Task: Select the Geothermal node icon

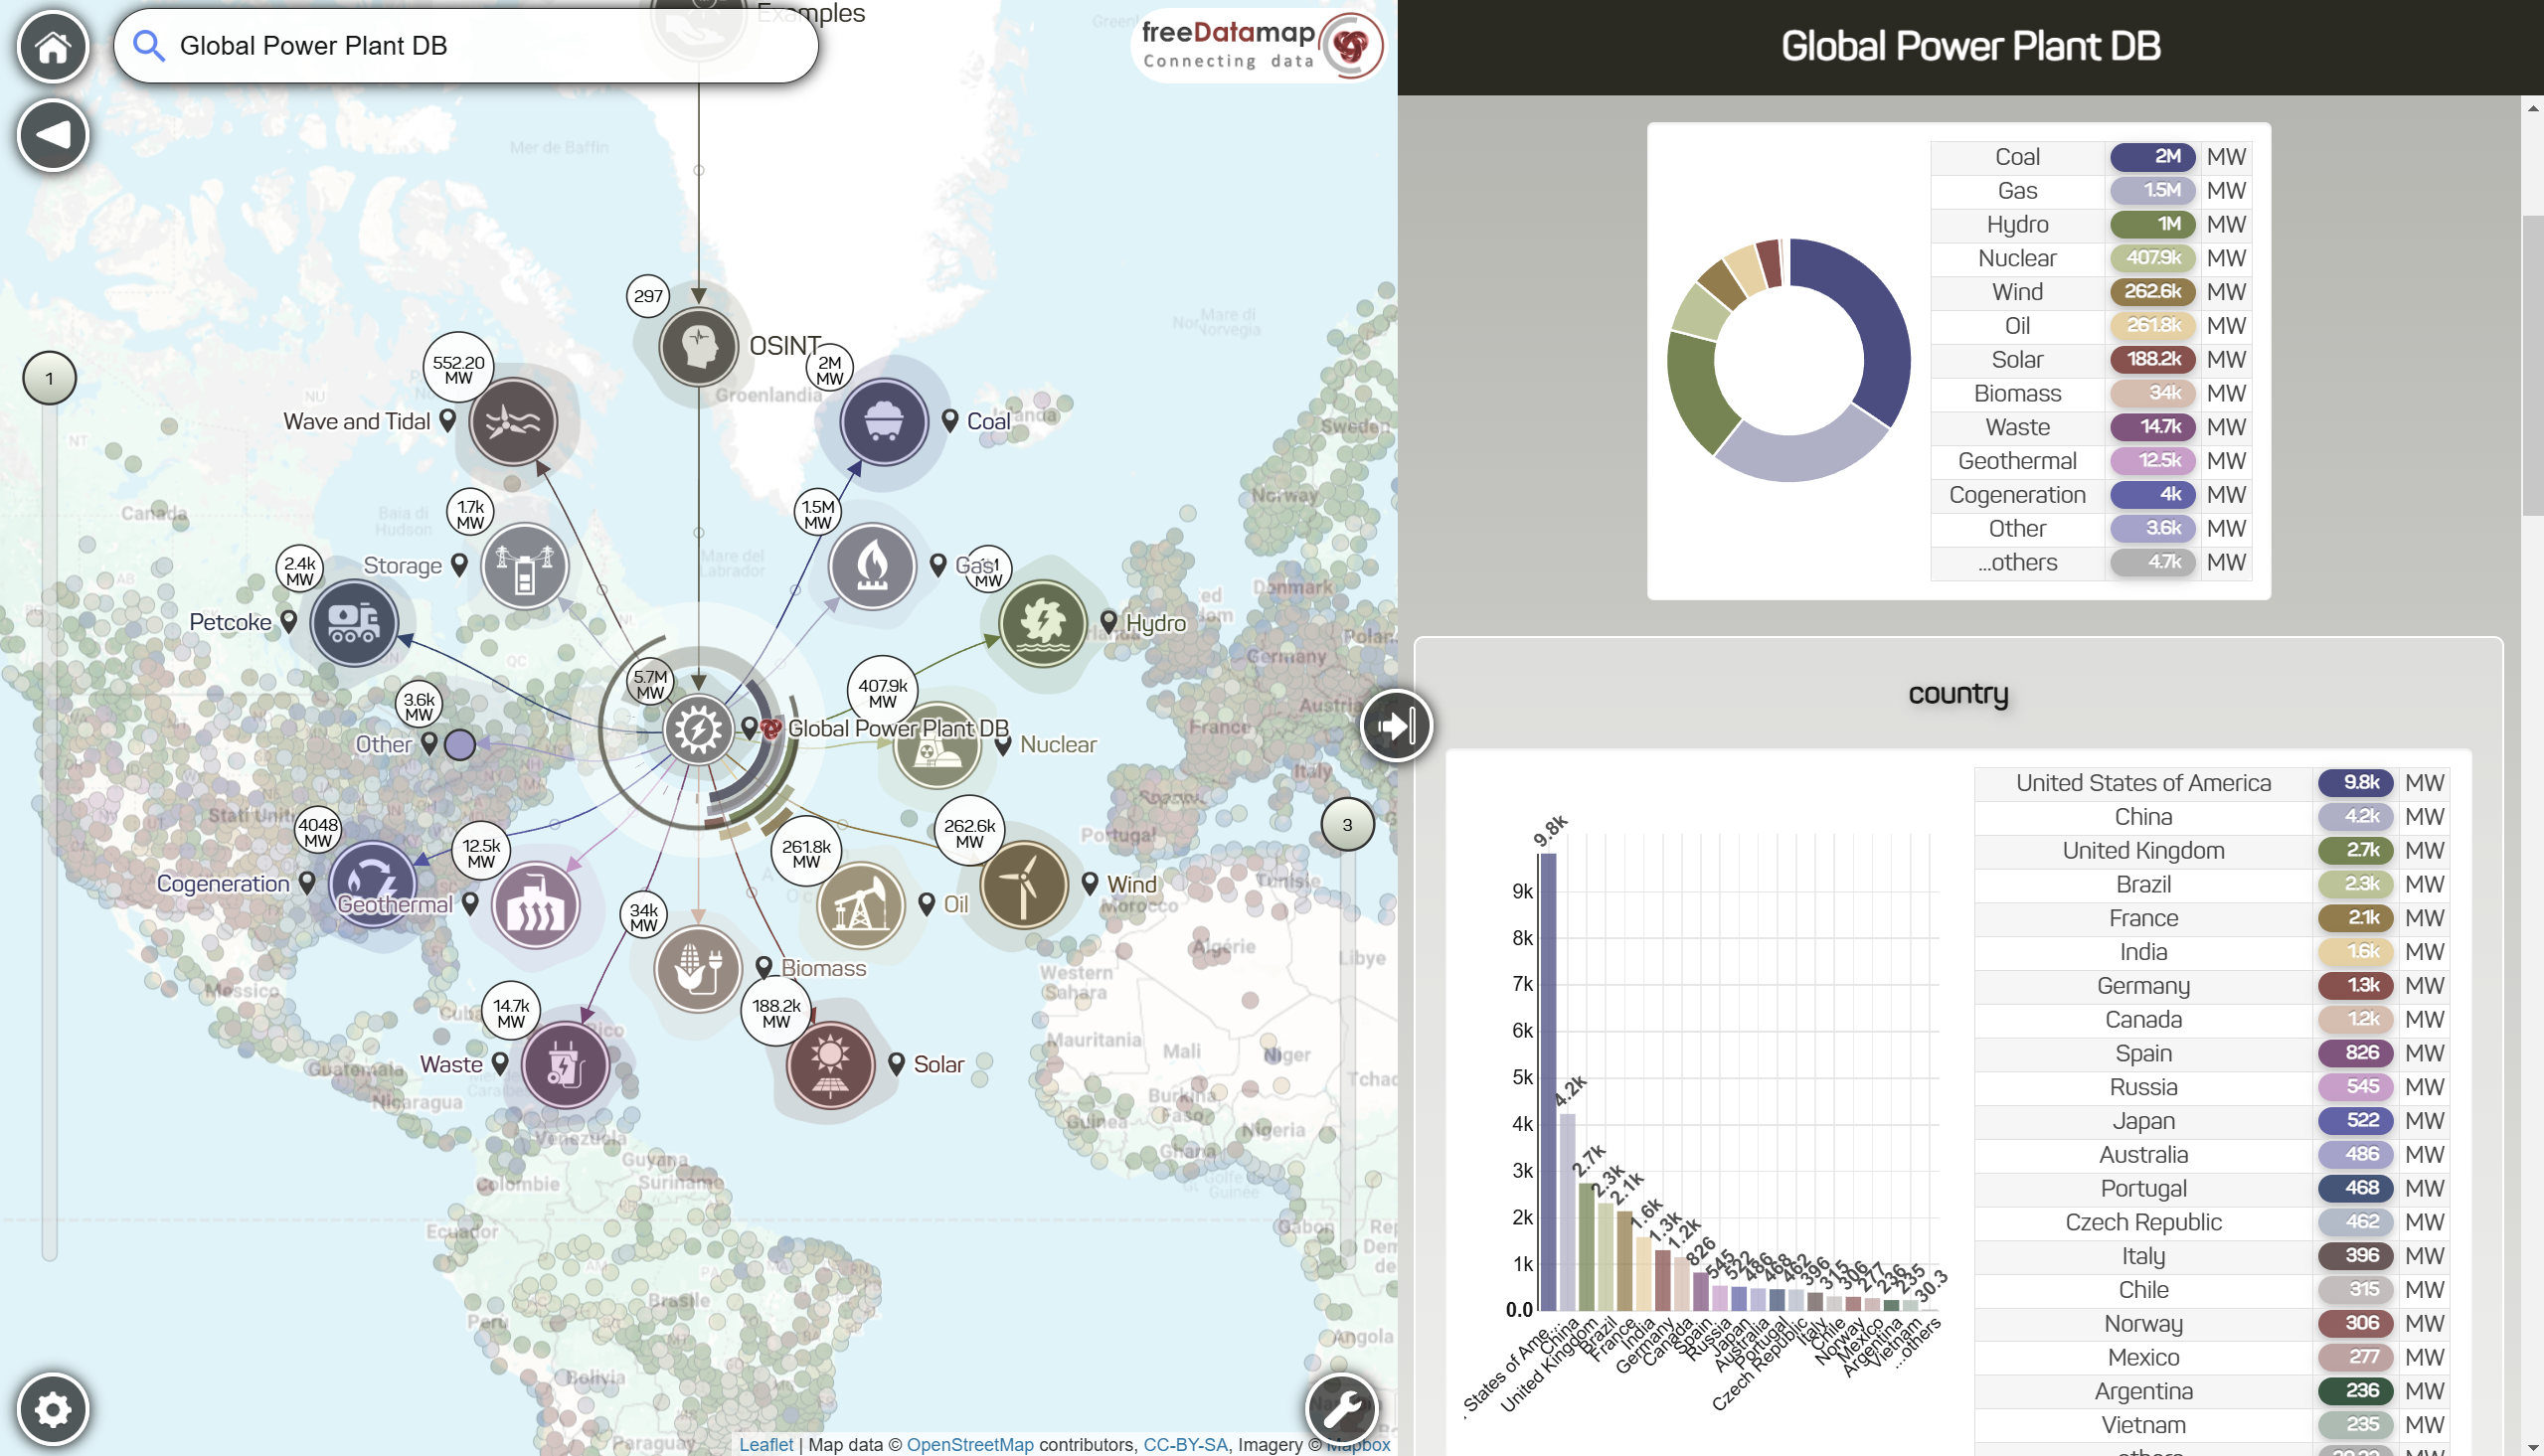Action: 536,905
